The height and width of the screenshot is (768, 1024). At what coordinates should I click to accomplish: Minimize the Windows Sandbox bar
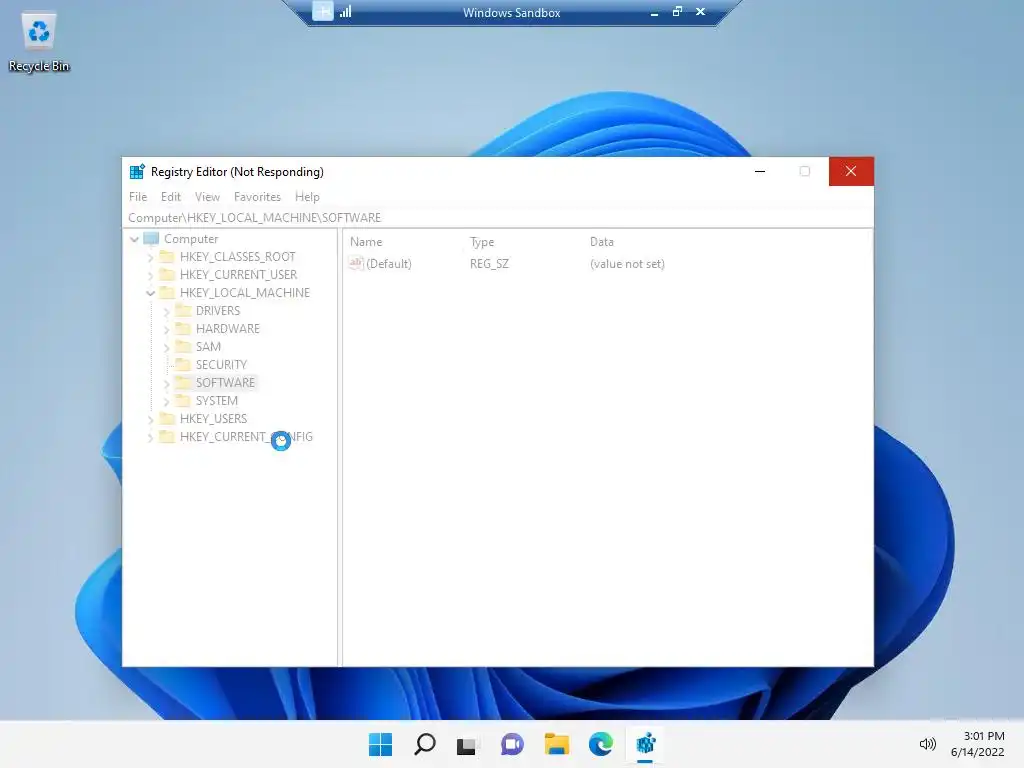tap(654, 12)
